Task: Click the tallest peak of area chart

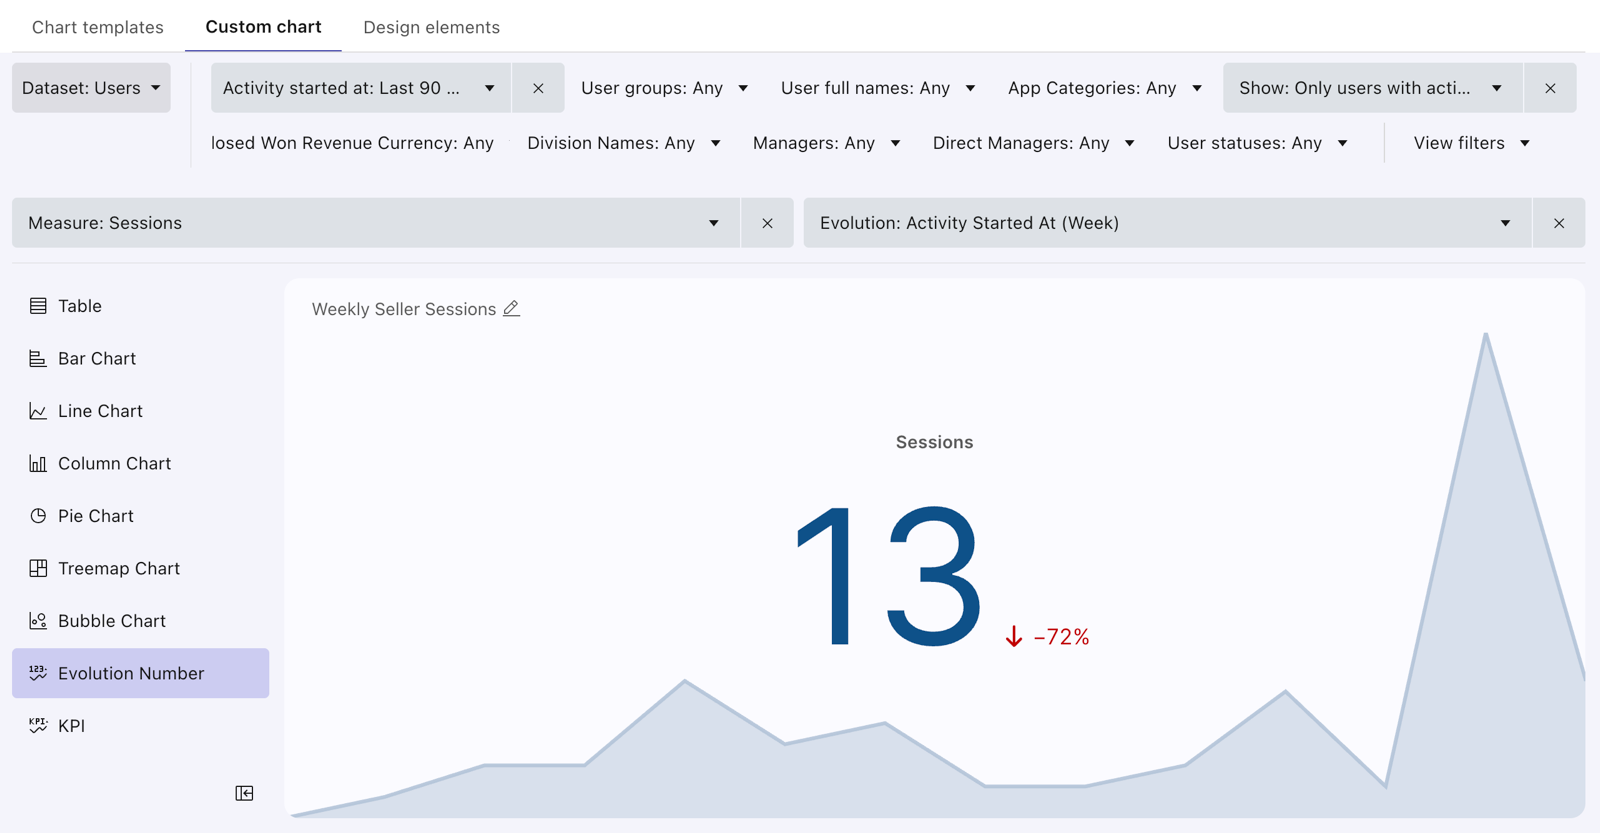Action: coord(1486,337)
